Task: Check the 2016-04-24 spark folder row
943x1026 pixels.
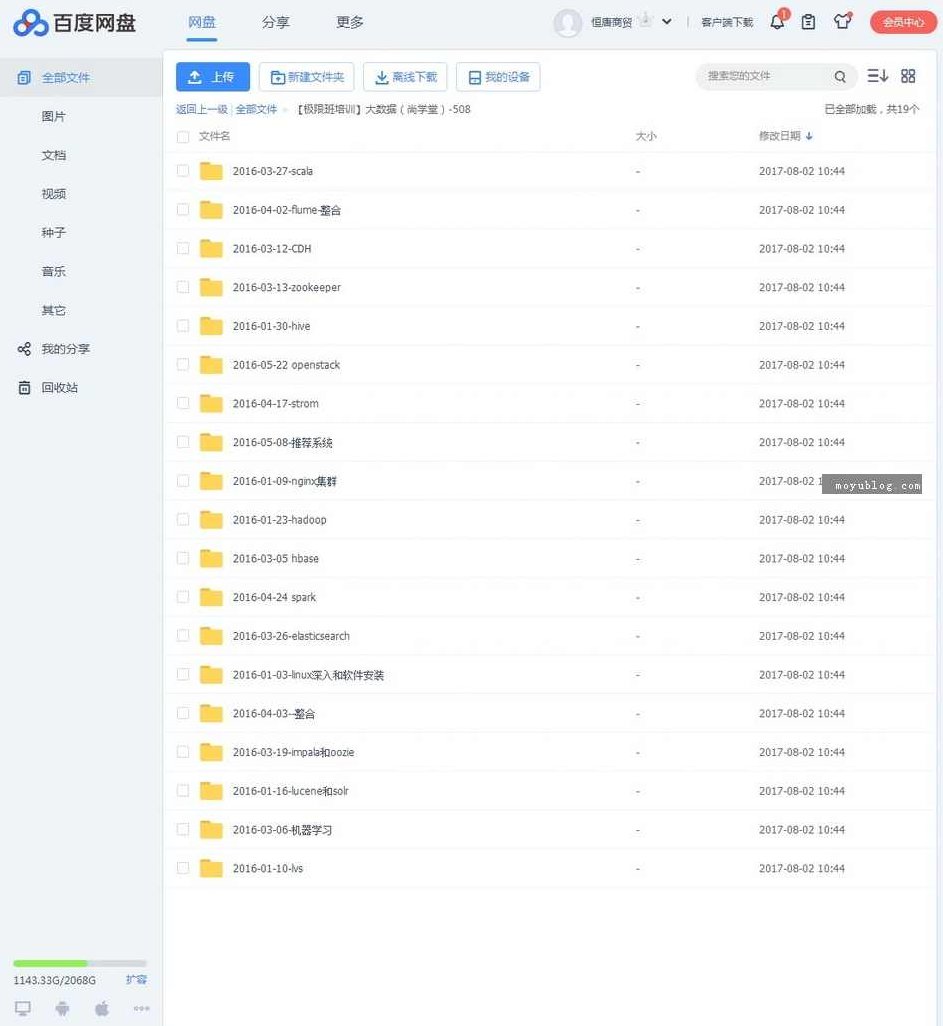Action: [x=182, y=596]
